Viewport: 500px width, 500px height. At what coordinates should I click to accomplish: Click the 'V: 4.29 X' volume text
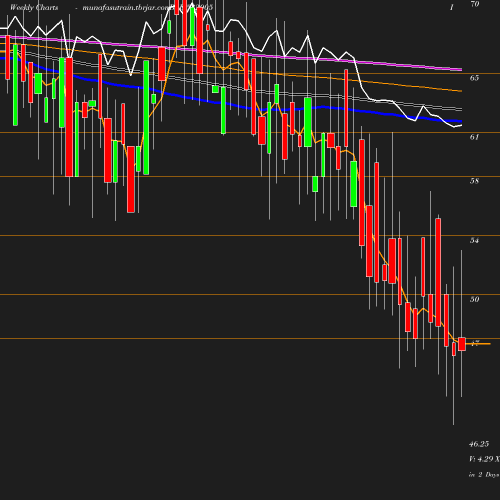click(x=484, y=459)
